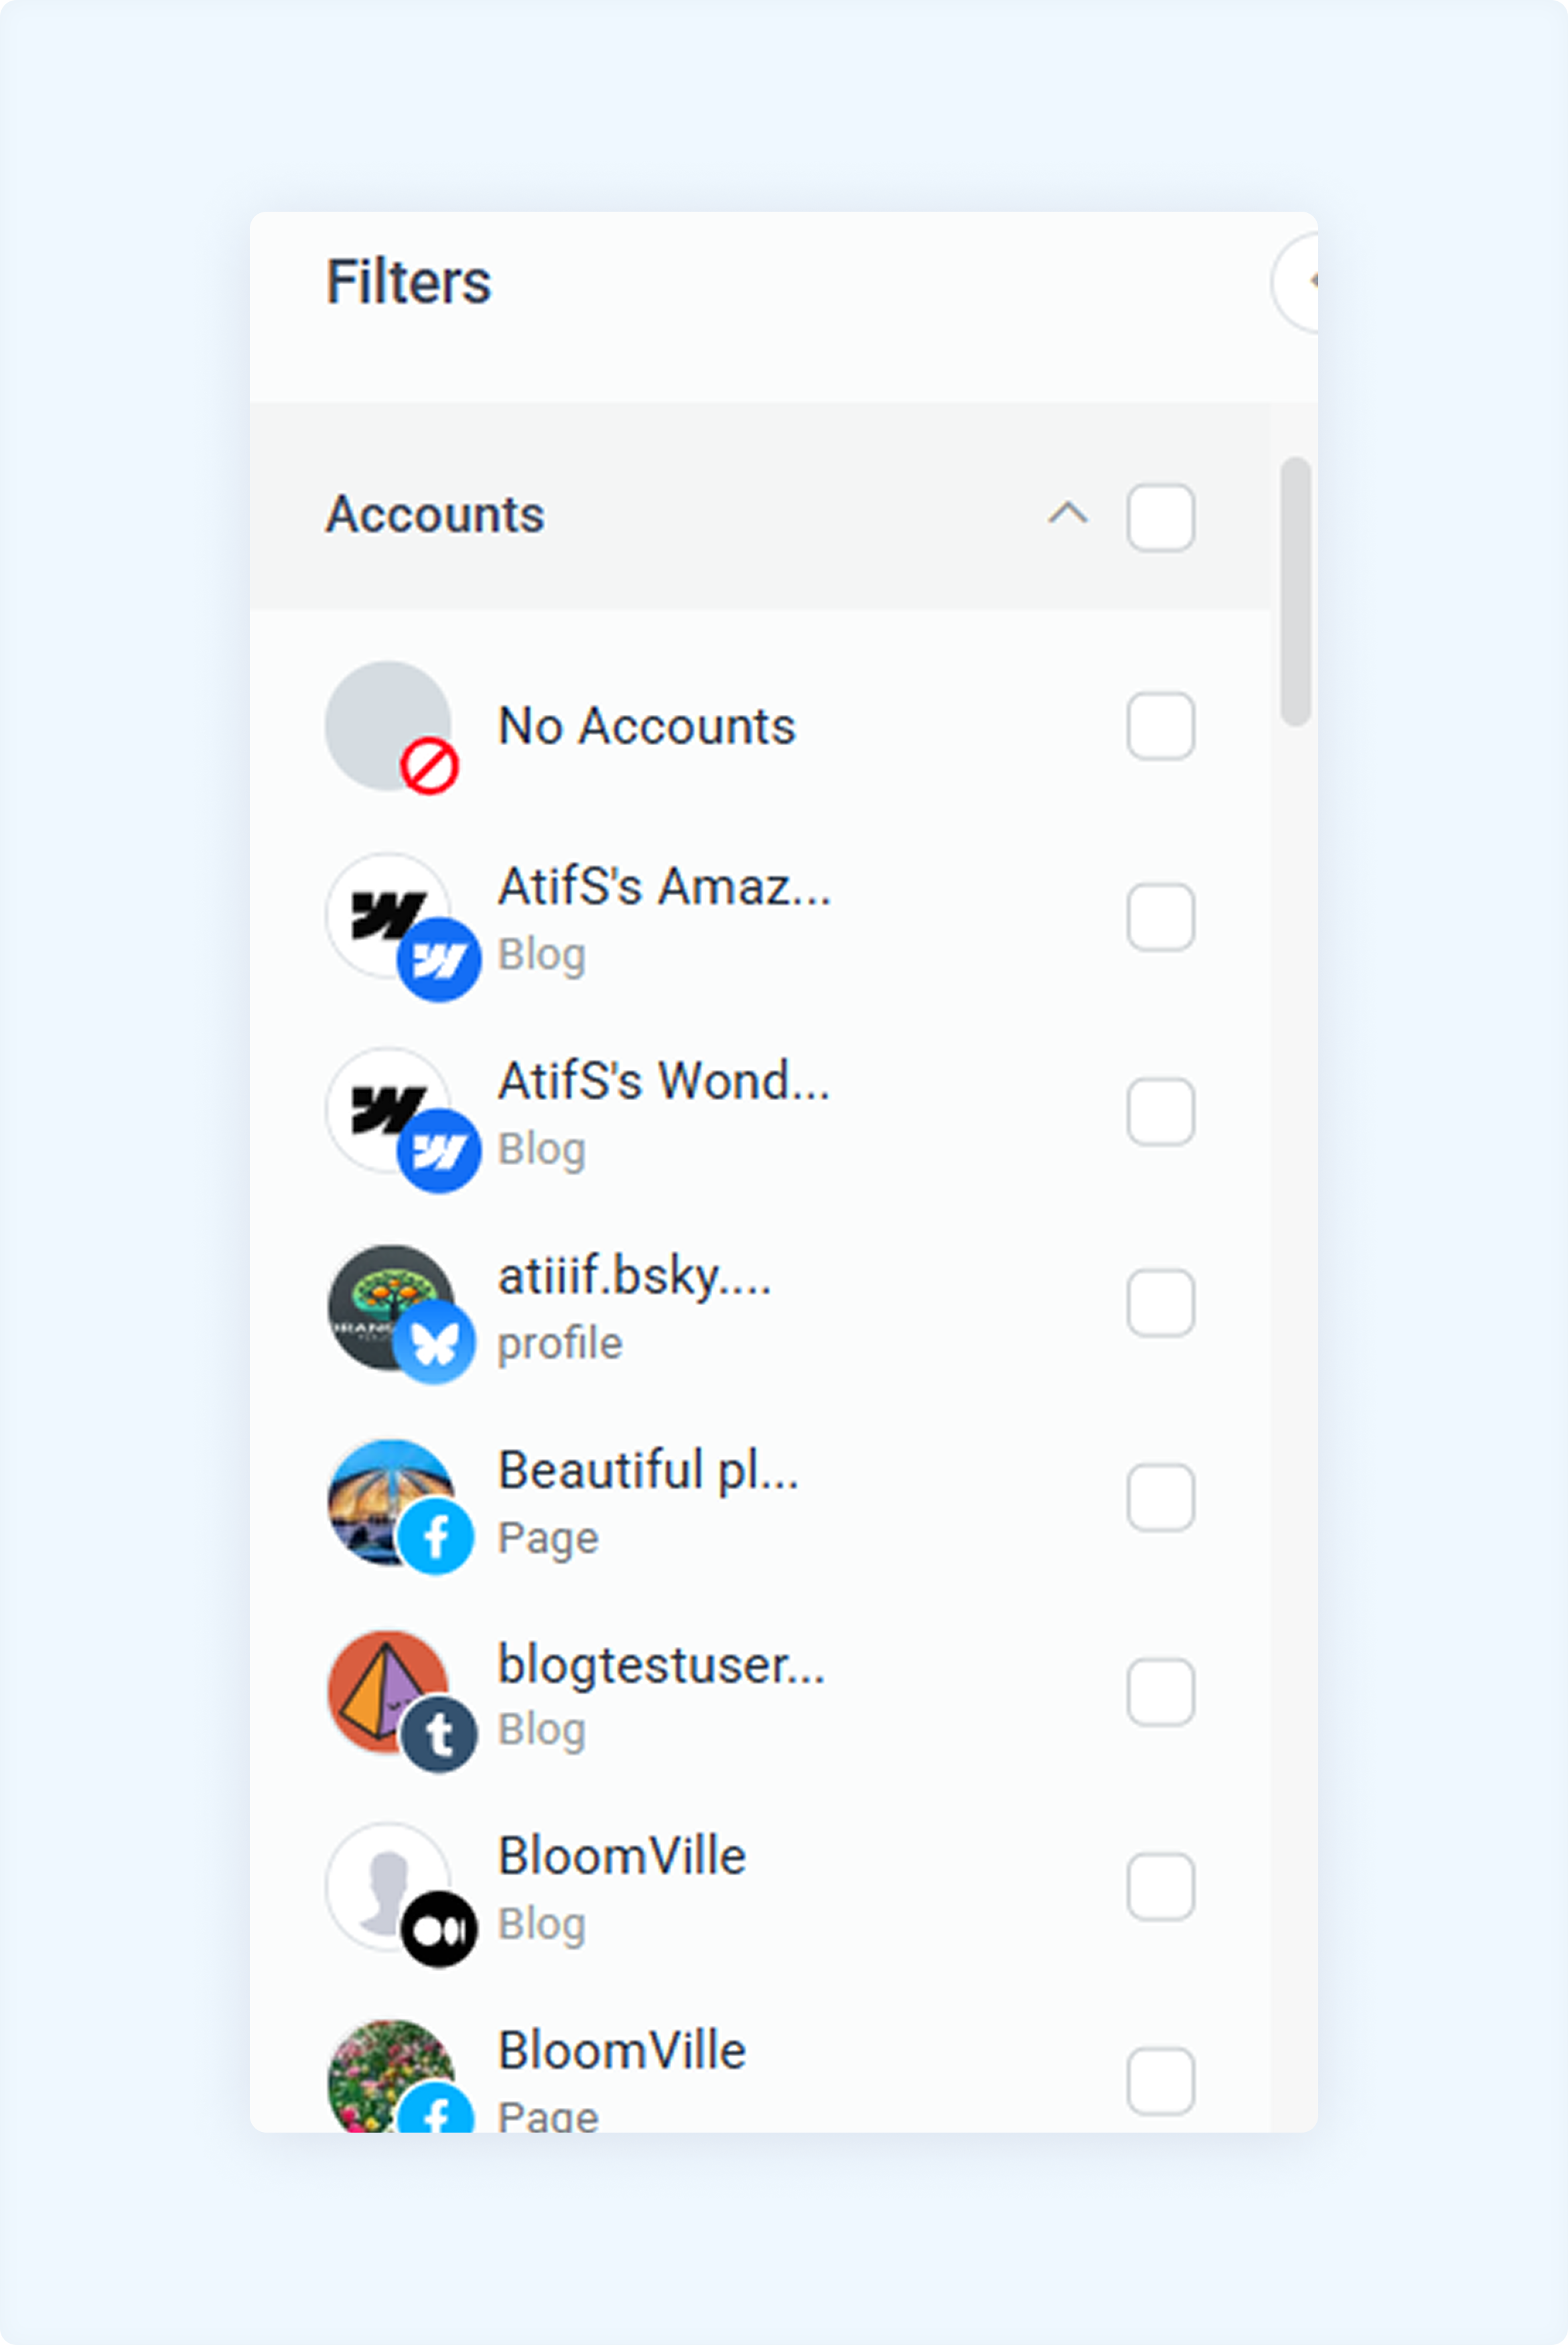1568x2345 pixels.
Task: Click the Beautiful pl... account name
Action: [648, 1470]
